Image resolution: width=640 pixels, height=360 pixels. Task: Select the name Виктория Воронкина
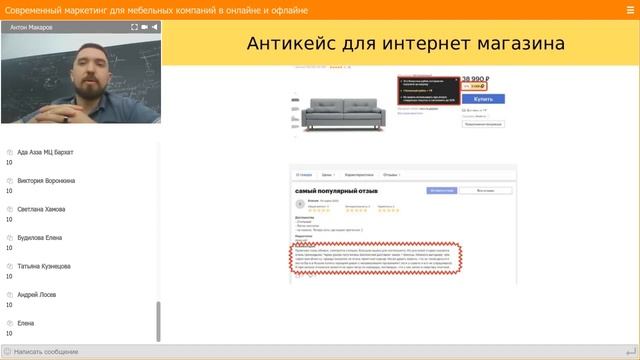pos(46,181)
